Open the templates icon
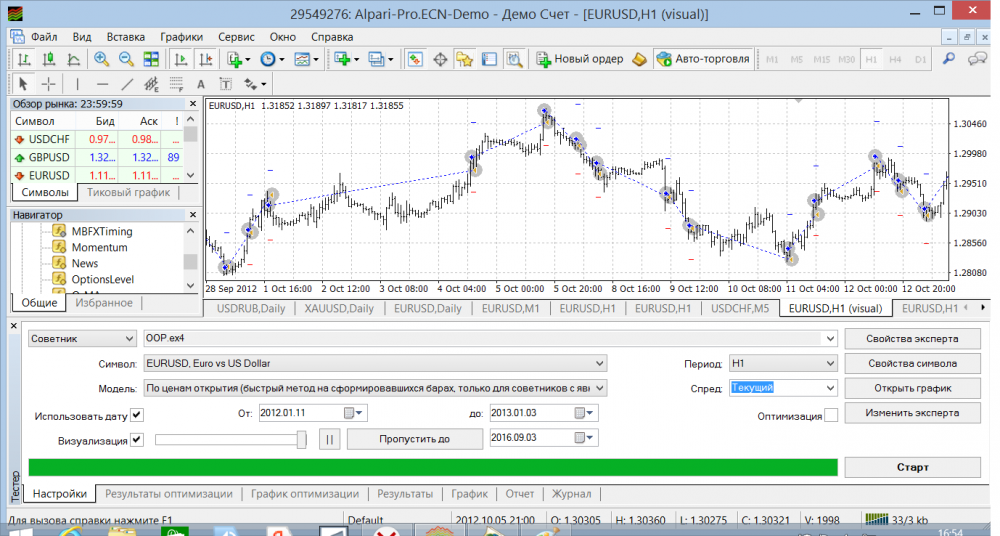The height and width of the screenshot is (536, 1000). (x=305, y=59)
